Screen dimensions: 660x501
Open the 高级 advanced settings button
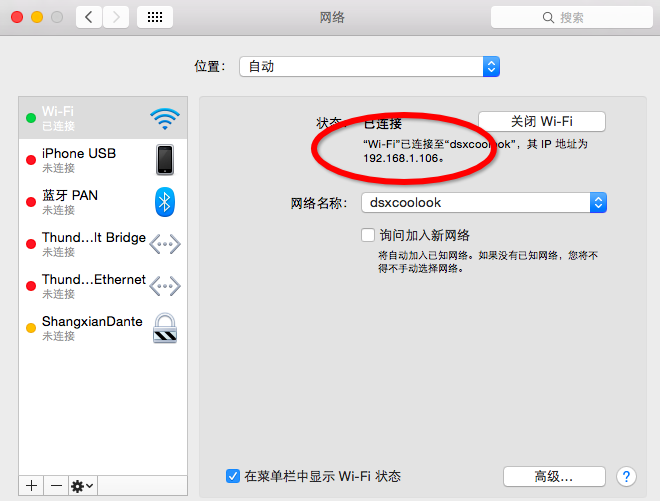(553, 476)
